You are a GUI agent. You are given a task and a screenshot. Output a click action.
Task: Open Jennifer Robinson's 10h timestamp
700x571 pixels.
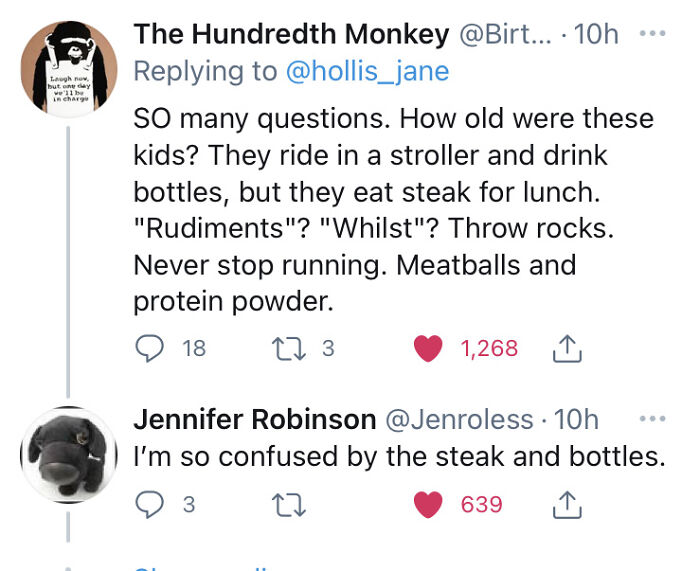tap(576, 419)
